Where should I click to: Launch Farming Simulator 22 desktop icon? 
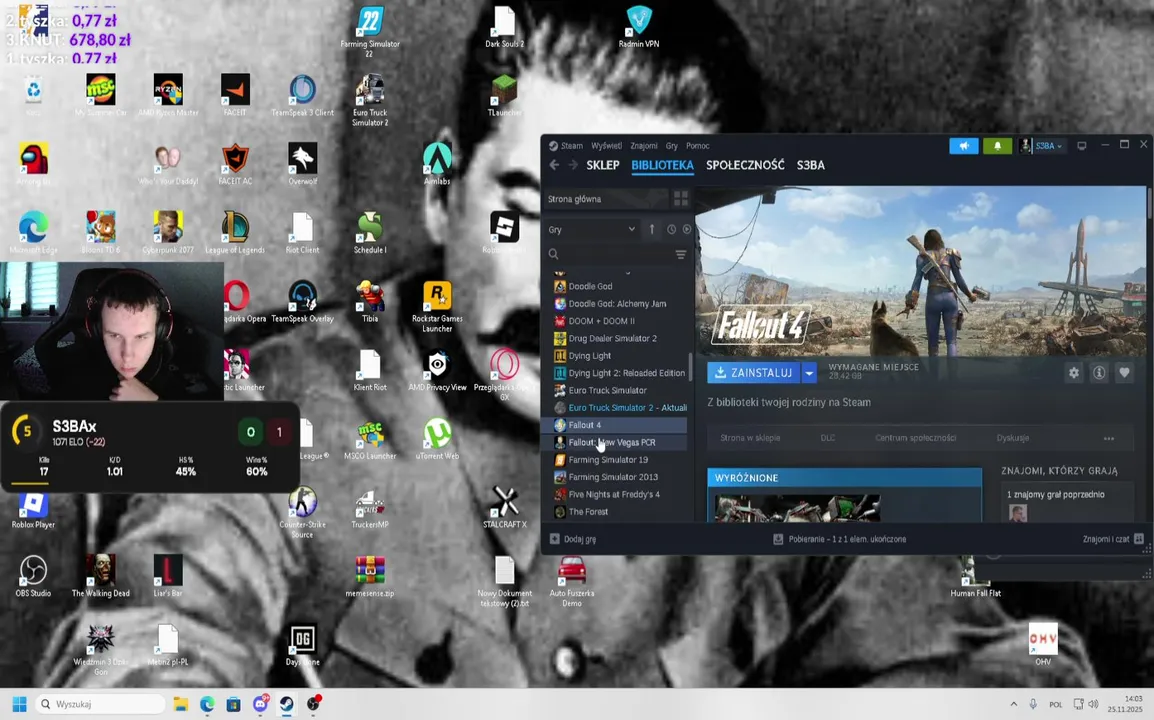tap(369, 31)
